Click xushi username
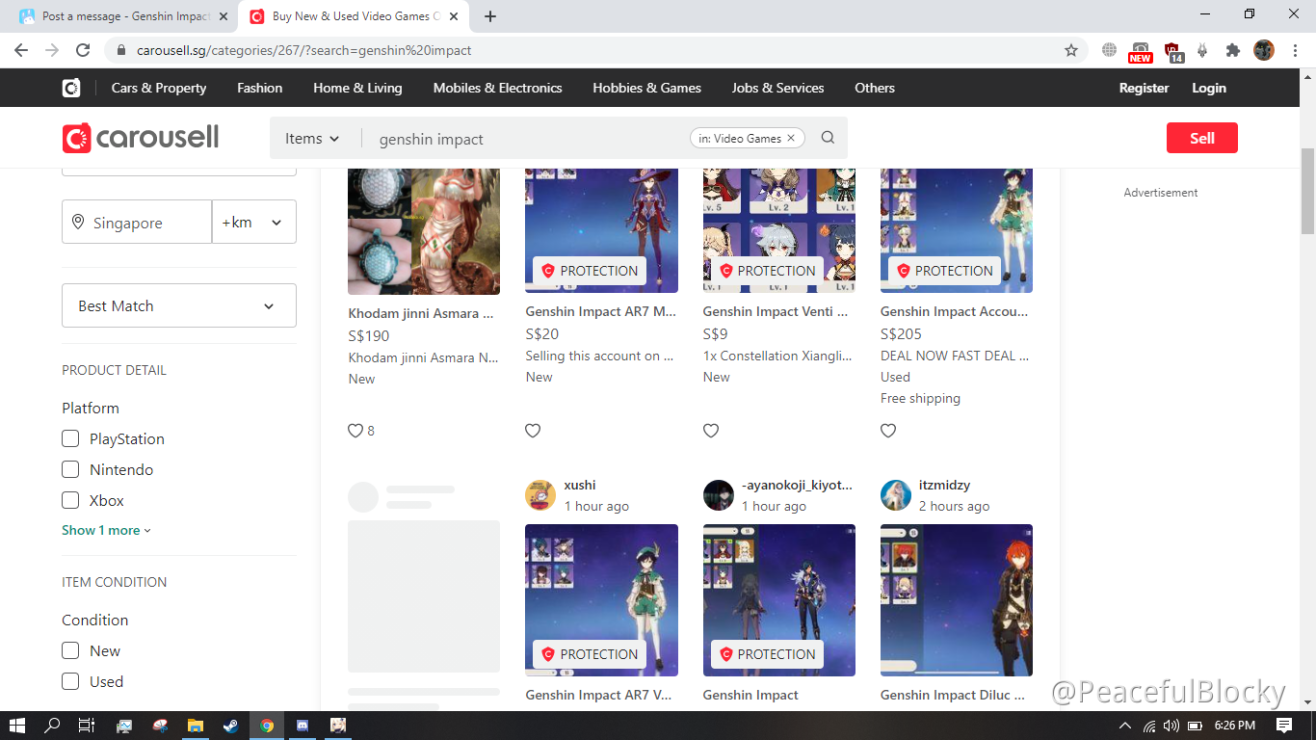 580,485
